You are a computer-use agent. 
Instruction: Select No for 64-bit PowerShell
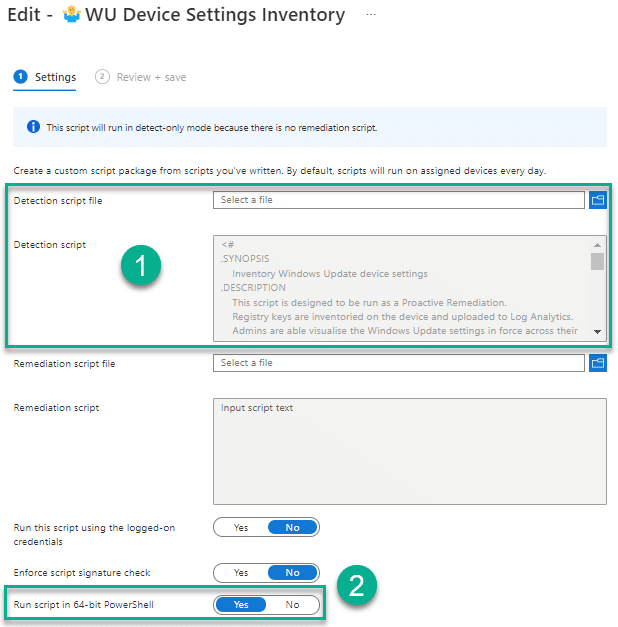coord(292,605)
